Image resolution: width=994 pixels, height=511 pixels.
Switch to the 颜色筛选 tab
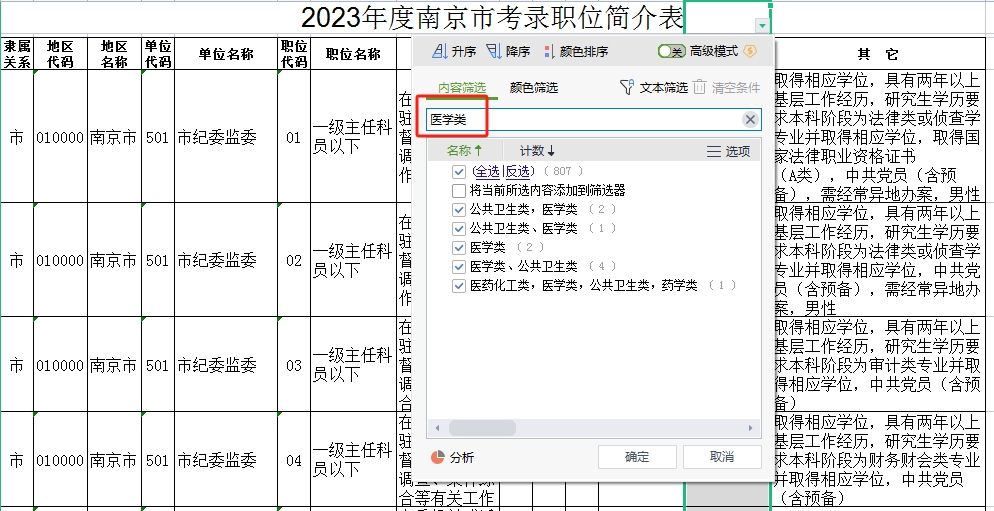pos(533,88)
